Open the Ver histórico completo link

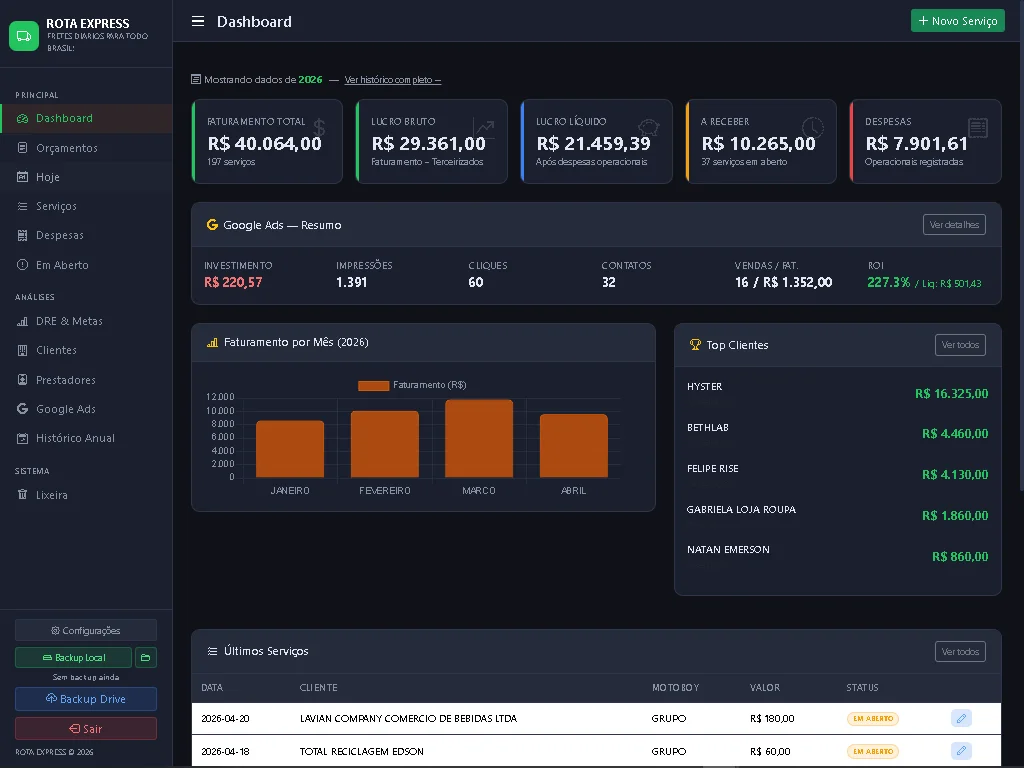point(393,79)
